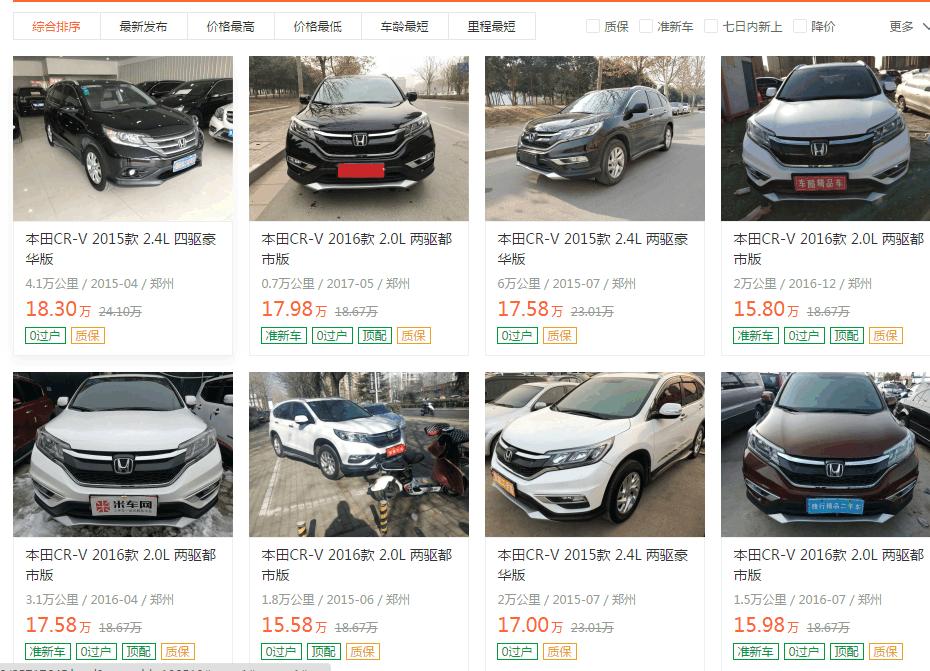Viewport: 930px width, 671px height.
Task: Click 0过户 tag on the 17.00万 listing
Action: point(517,651)
